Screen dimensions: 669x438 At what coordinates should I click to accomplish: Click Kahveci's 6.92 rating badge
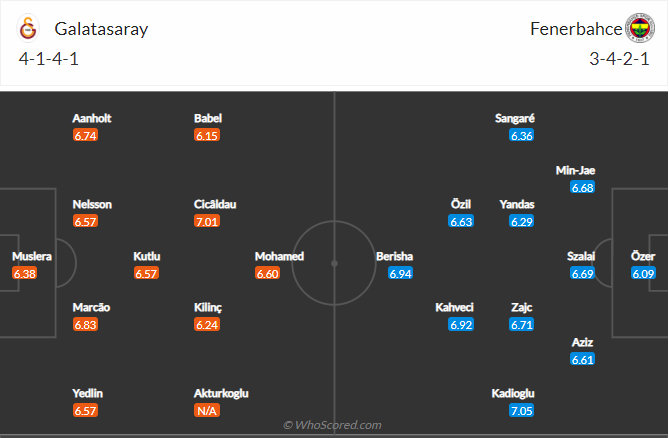coord(461,325)
